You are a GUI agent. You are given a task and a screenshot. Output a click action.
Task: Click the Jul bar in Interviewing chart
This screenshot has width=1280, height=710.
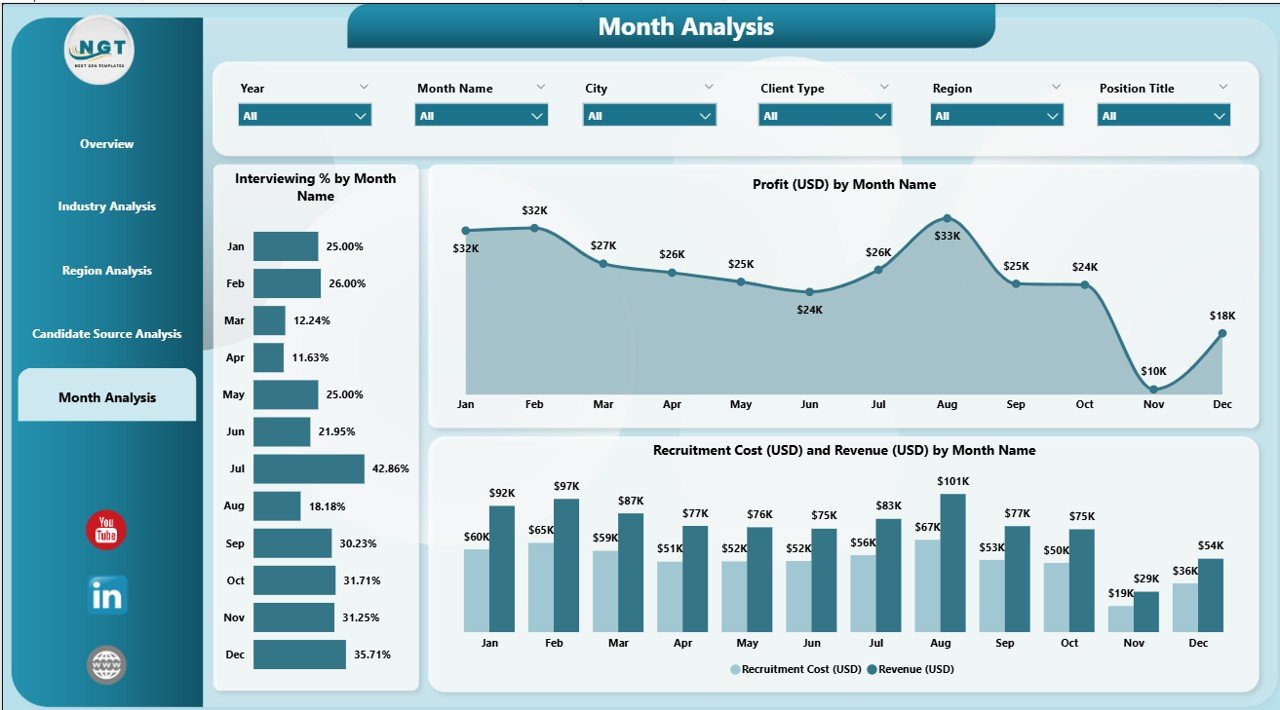coord(310,468)
